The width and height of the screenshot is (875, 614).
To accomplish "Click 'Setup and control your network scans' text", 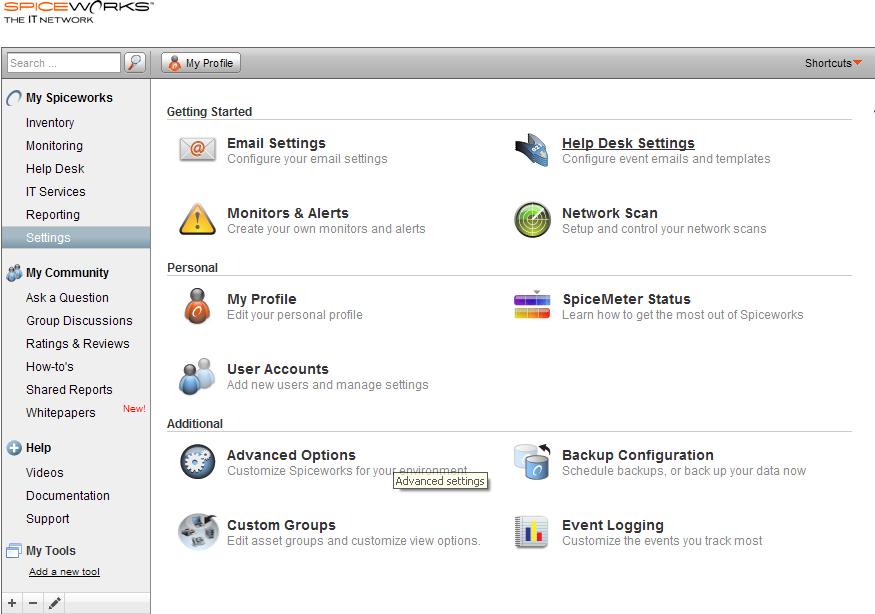I will (664, 229).
